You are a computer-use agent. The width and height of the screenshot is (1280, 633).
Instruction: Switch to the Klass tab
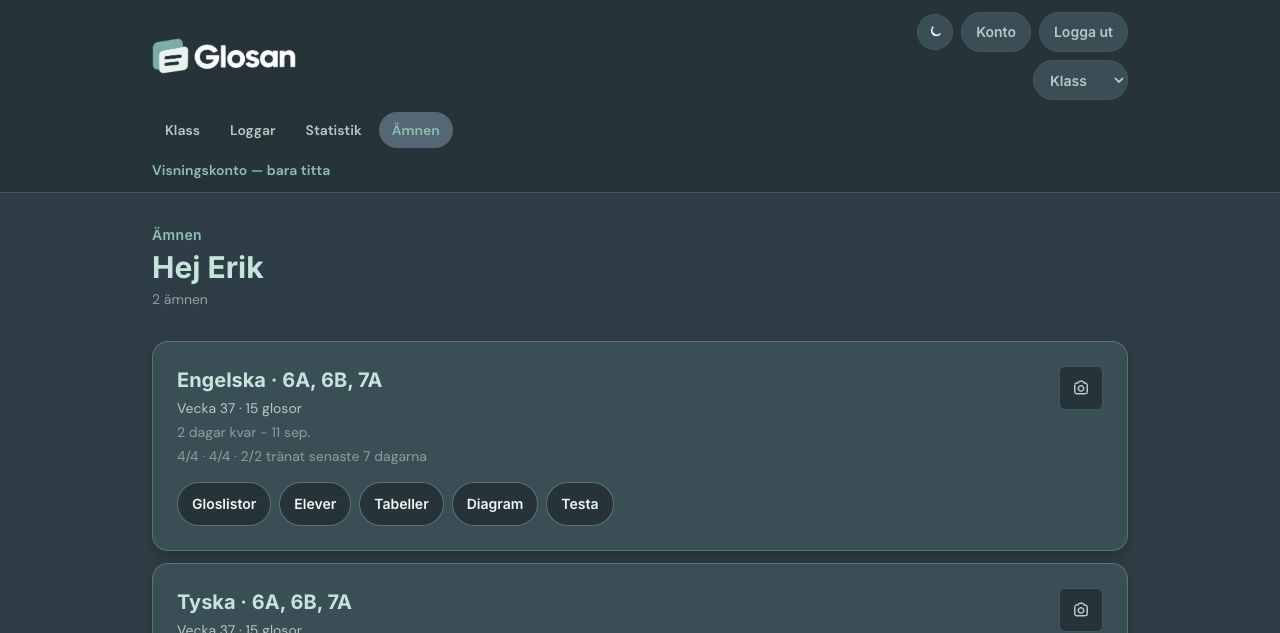[x=182, y=130]
